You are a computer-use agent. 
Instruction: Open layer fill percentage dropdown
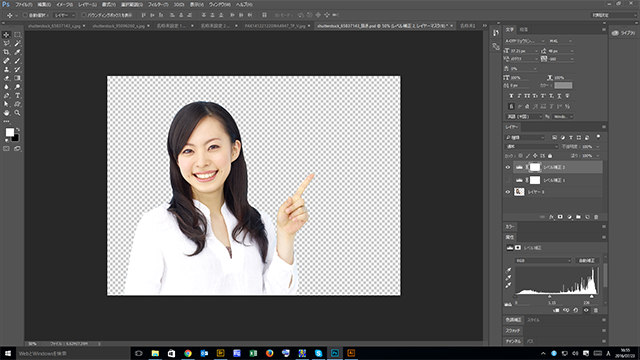point(598,156)
